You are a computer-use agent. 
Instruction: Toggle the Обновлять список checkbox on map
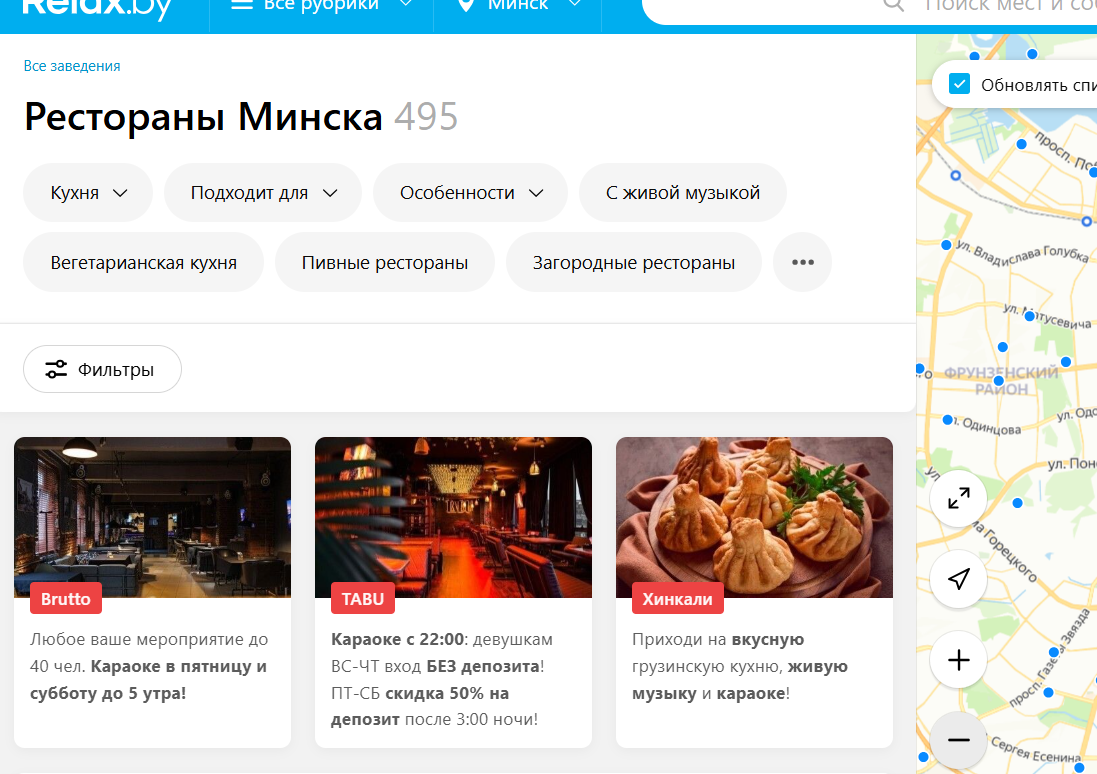959,84
